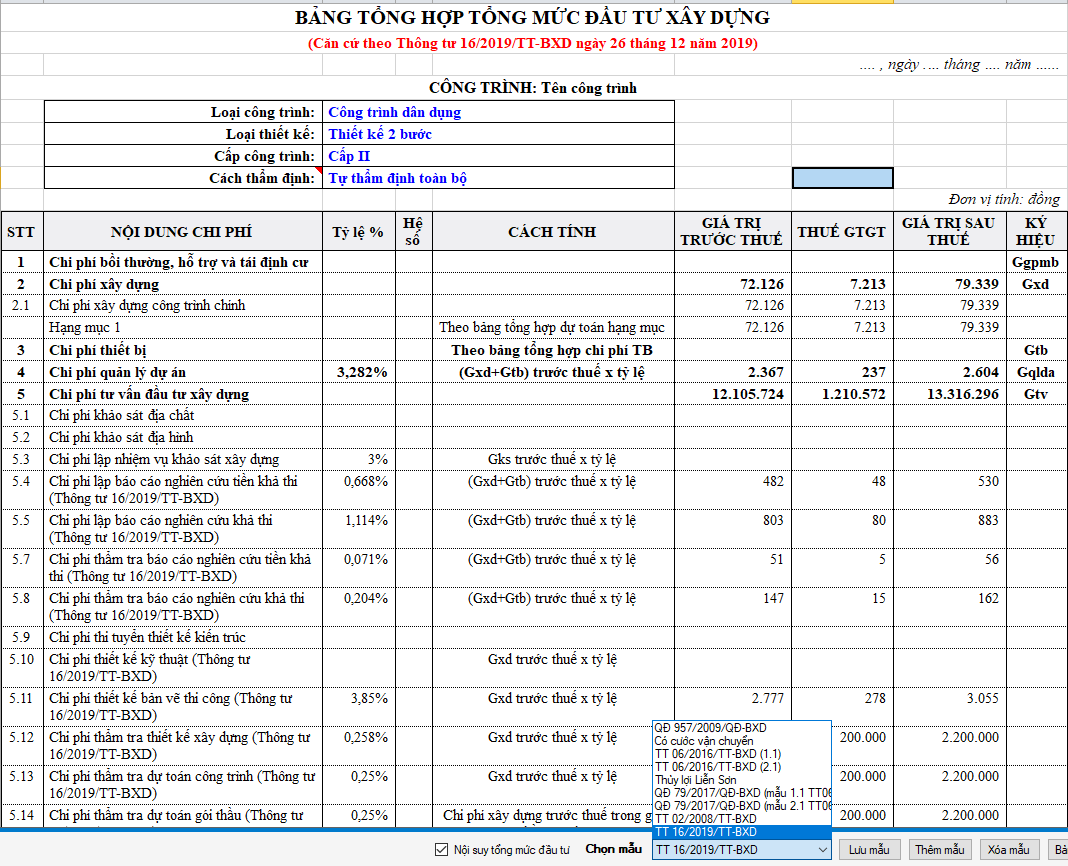Click Theo bảng tổng hợp dự toán hạng mục
Viewport: 1068px width, 866px height.
[x=553, y=328]
